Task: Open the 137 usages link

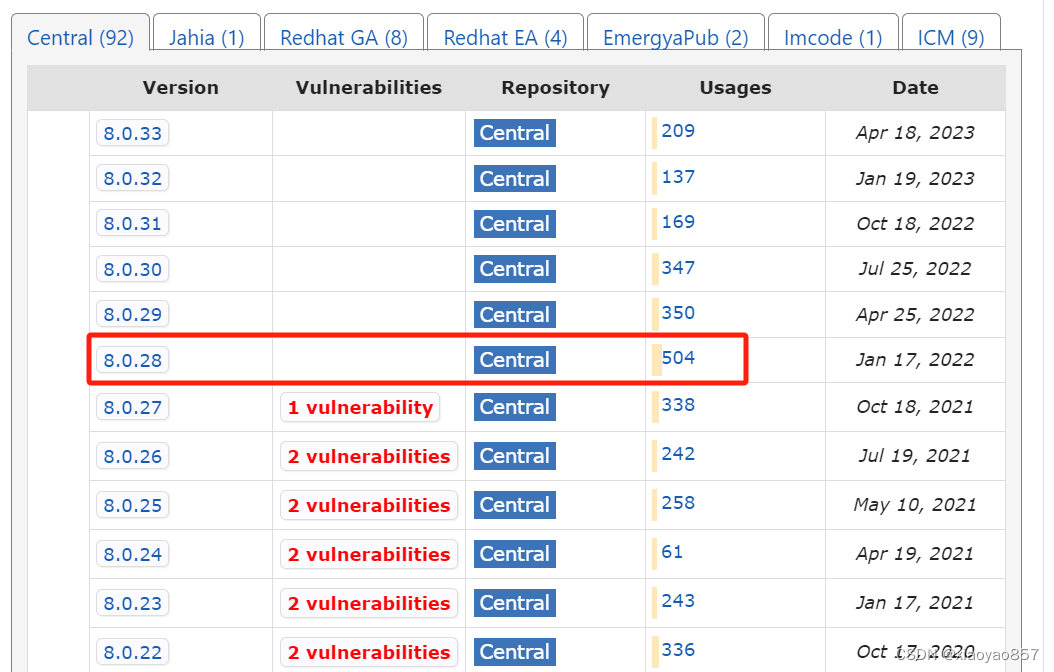Action: pos(678,177)
